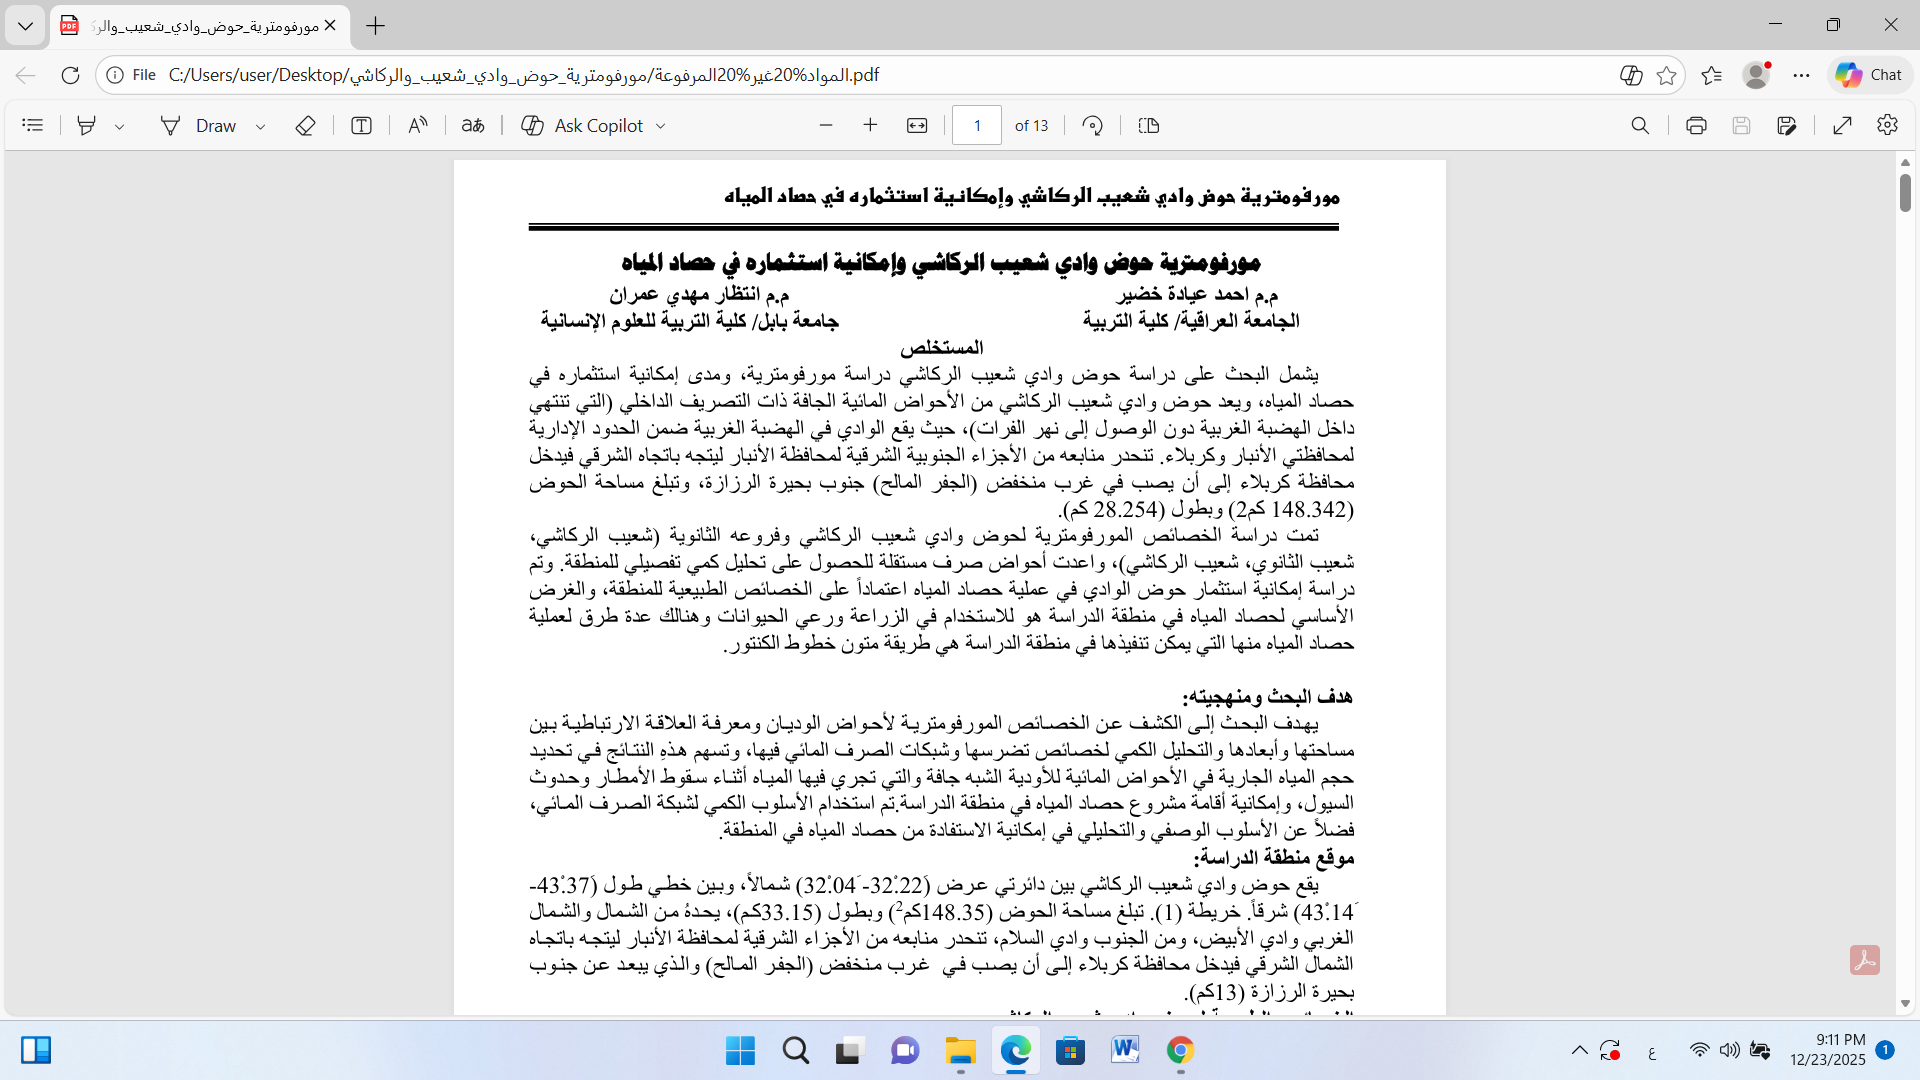Open PDF toolbar settings gear
1920x1080 pixels.
click(1887, 125)
